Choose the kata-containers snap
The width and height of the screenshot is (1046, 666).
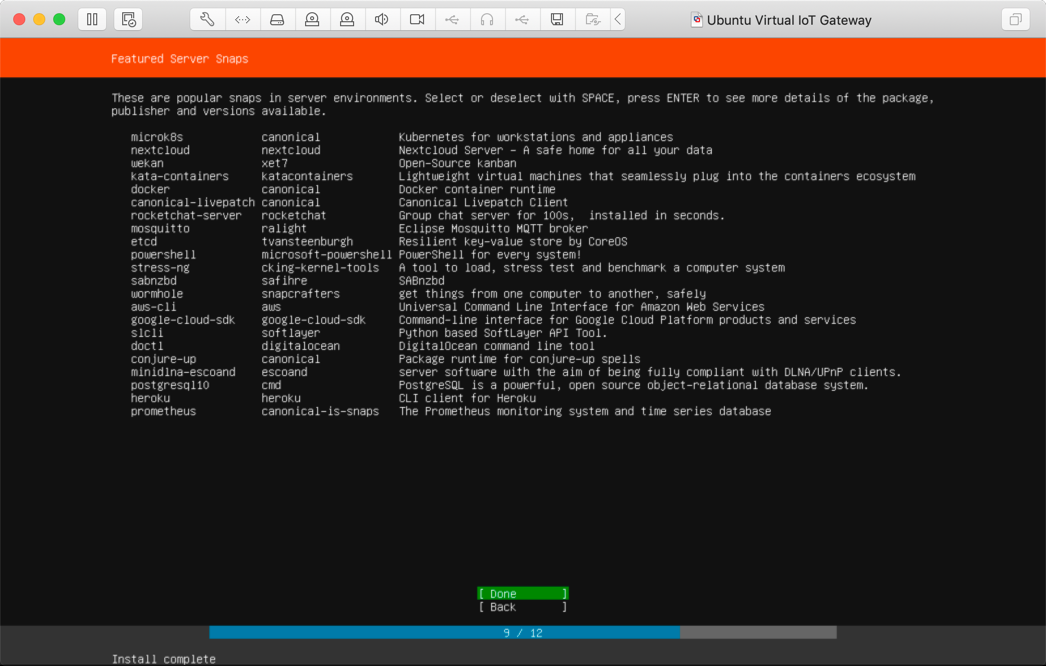tap(522, 176)
